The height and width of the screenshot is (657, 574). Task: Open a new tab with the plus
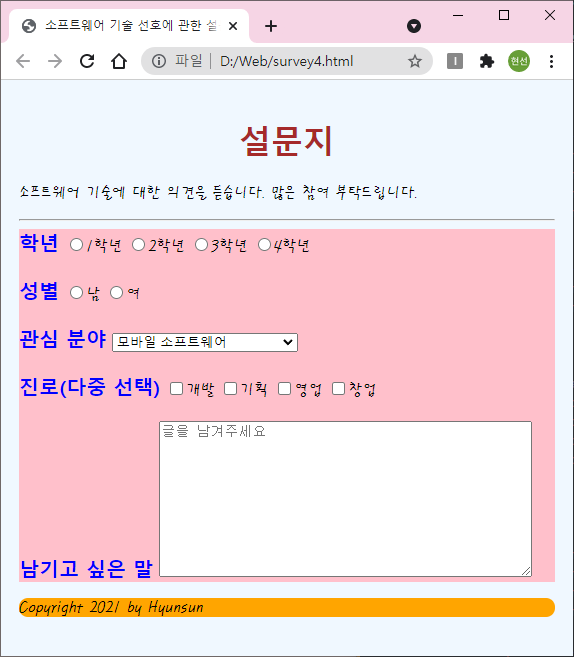pos(271,26)
